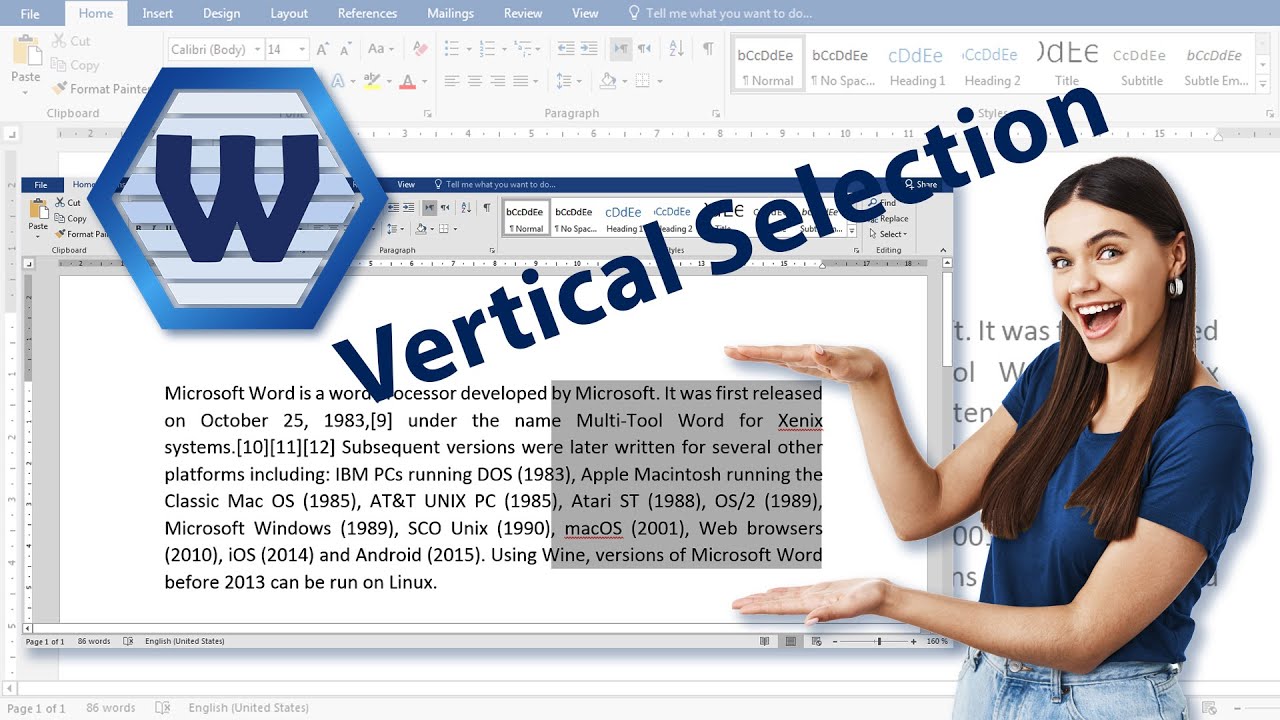Expand Paragraph dialog launcher in background window
1280x720 pixels.
pyautogui.click(x=716, y=114)
